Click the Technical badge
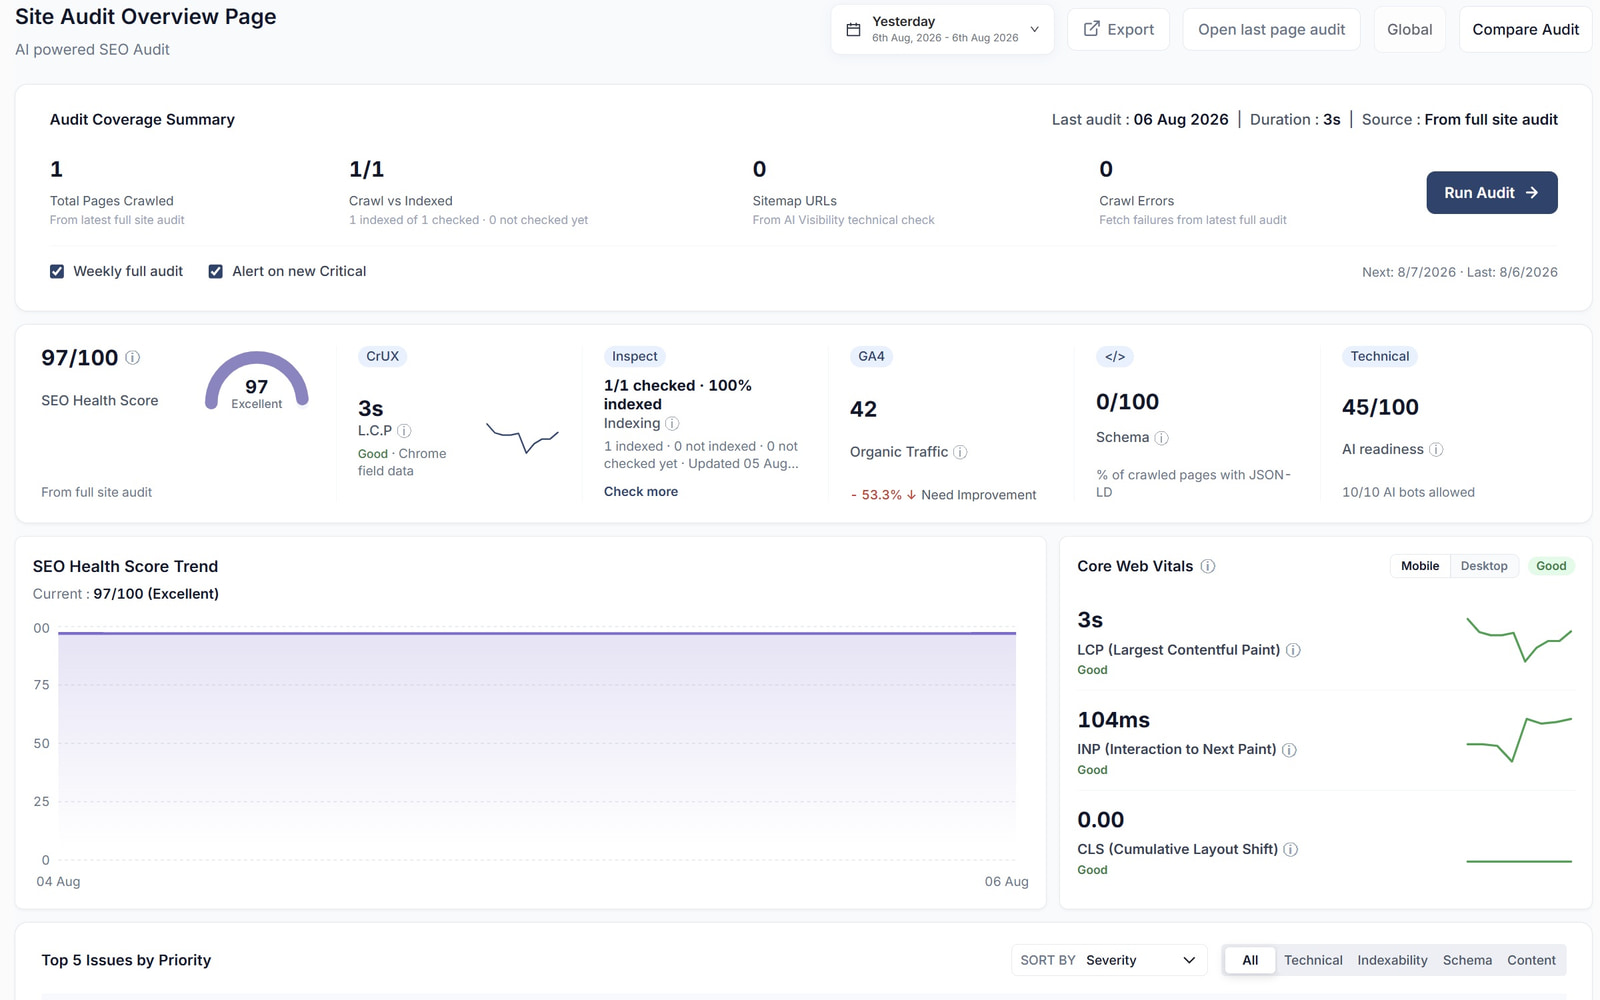Screen dimensions: 1600x1000 click(x=1379, y=356)
